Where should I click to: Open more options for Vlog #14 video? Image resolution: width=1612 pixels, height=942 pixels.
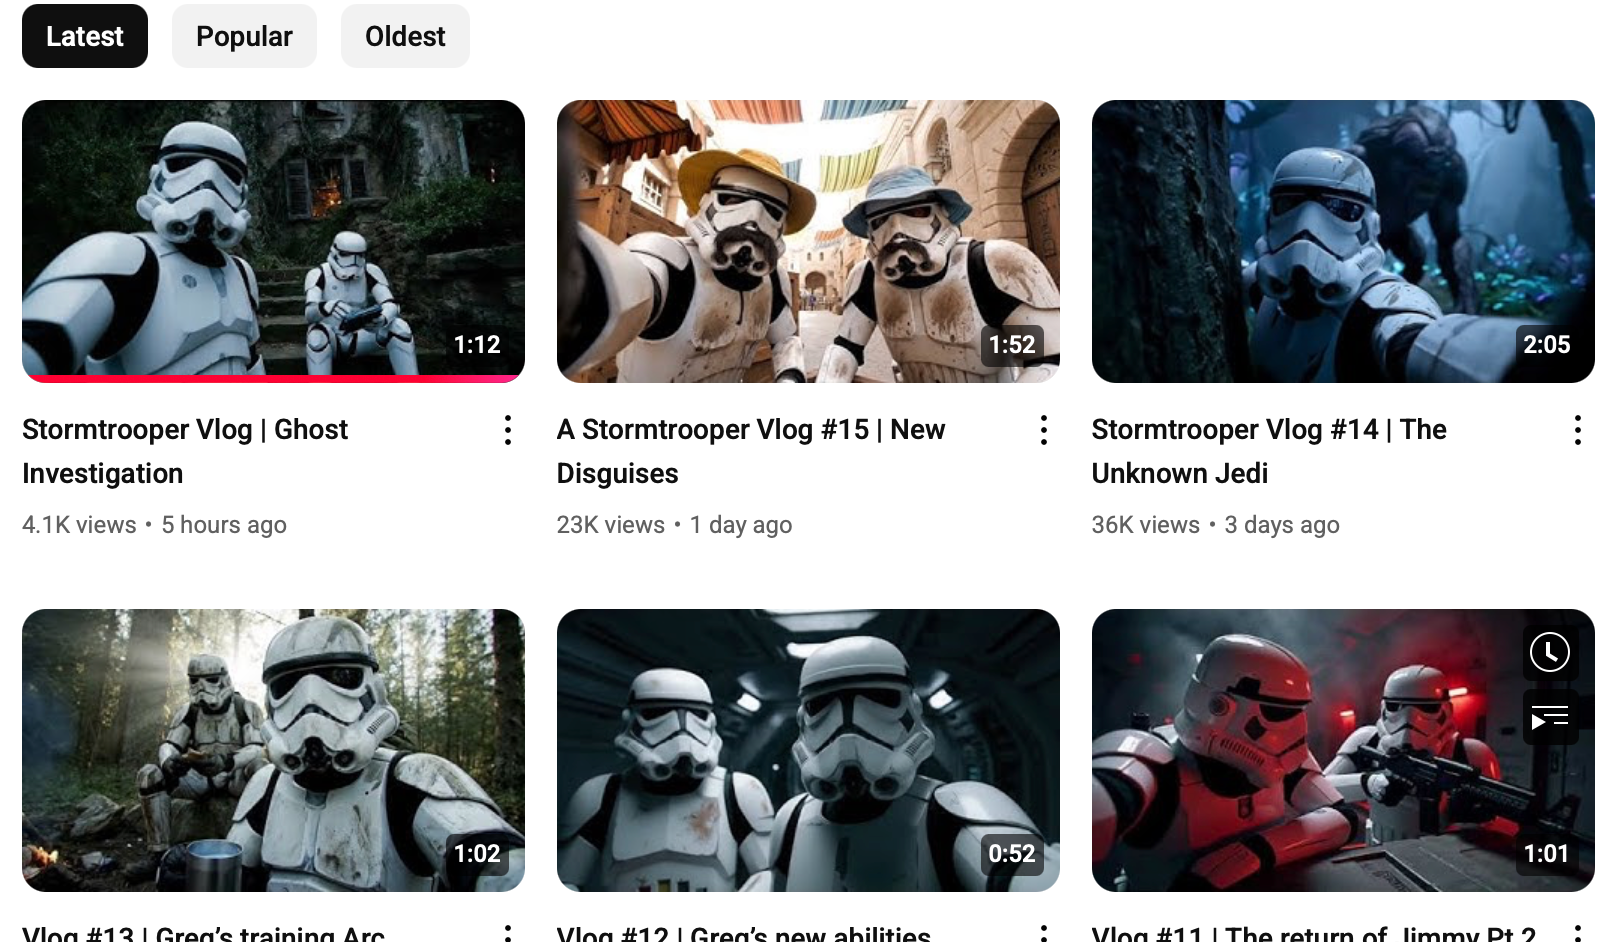click(x=1578, y=430)
